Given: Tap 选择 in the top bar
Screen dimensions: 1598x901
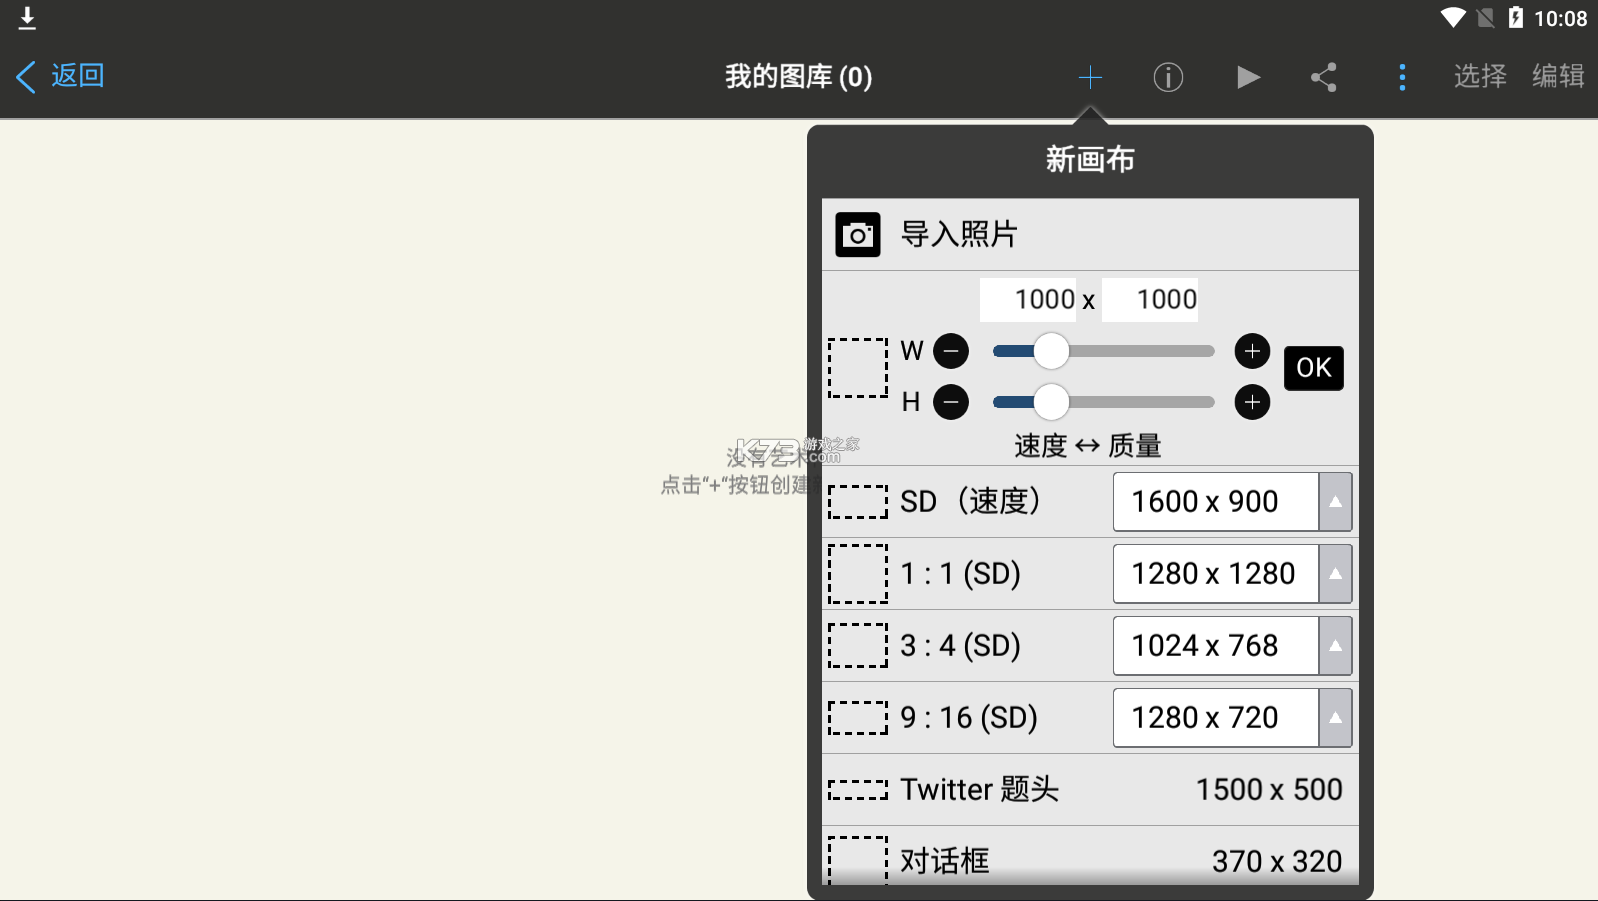Looking at the screenshot, I should (1480, 76).
